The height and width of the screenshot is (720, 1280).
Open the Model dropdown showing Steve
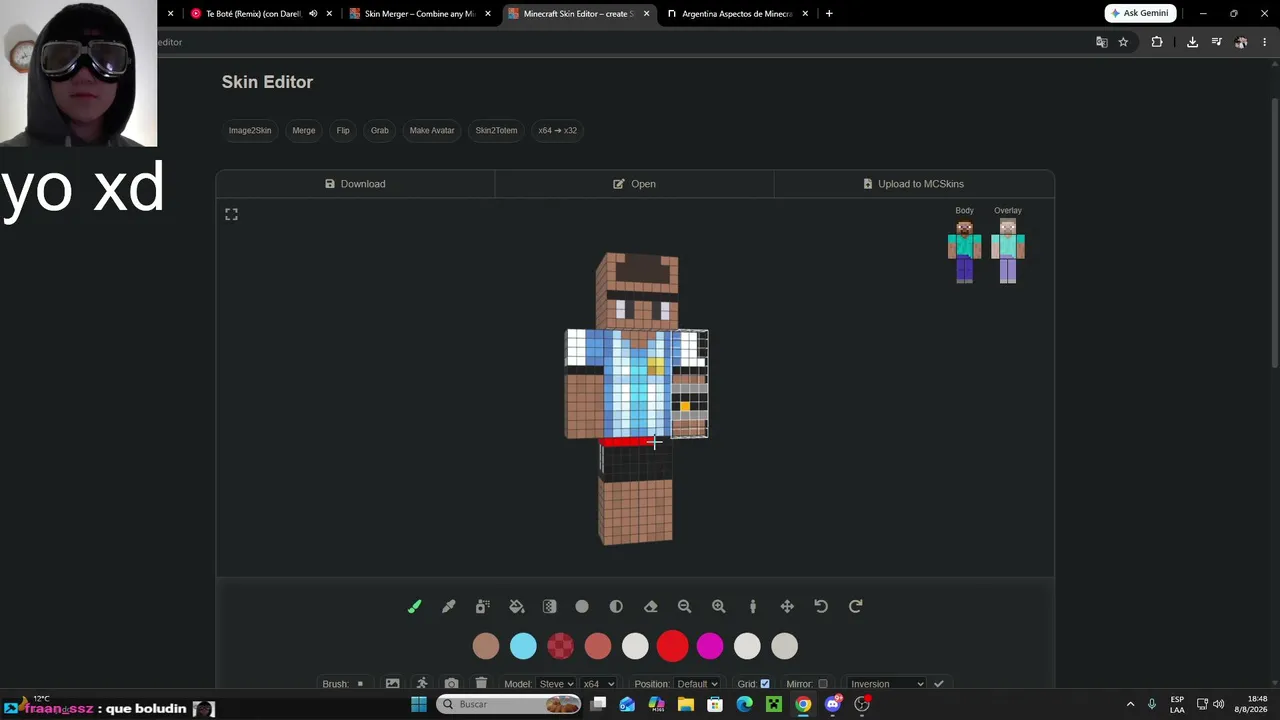pyautogui.click(x=556, y=684)
